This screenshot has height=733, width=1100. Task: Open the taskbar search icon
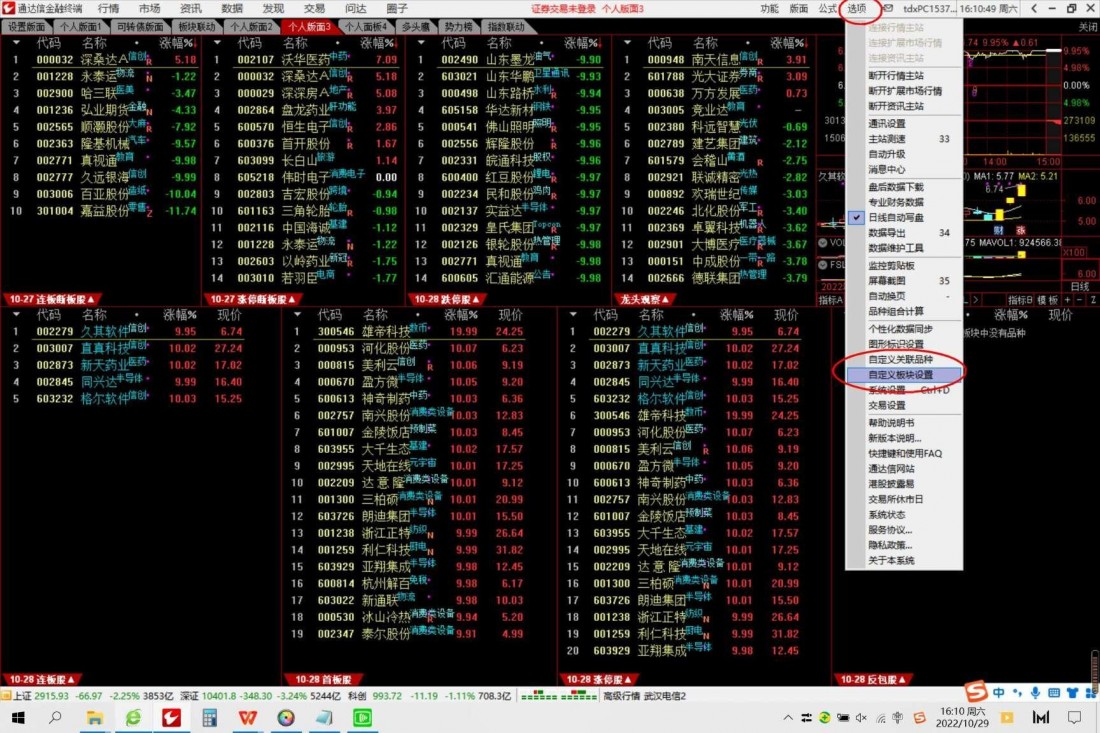[55, 718]
